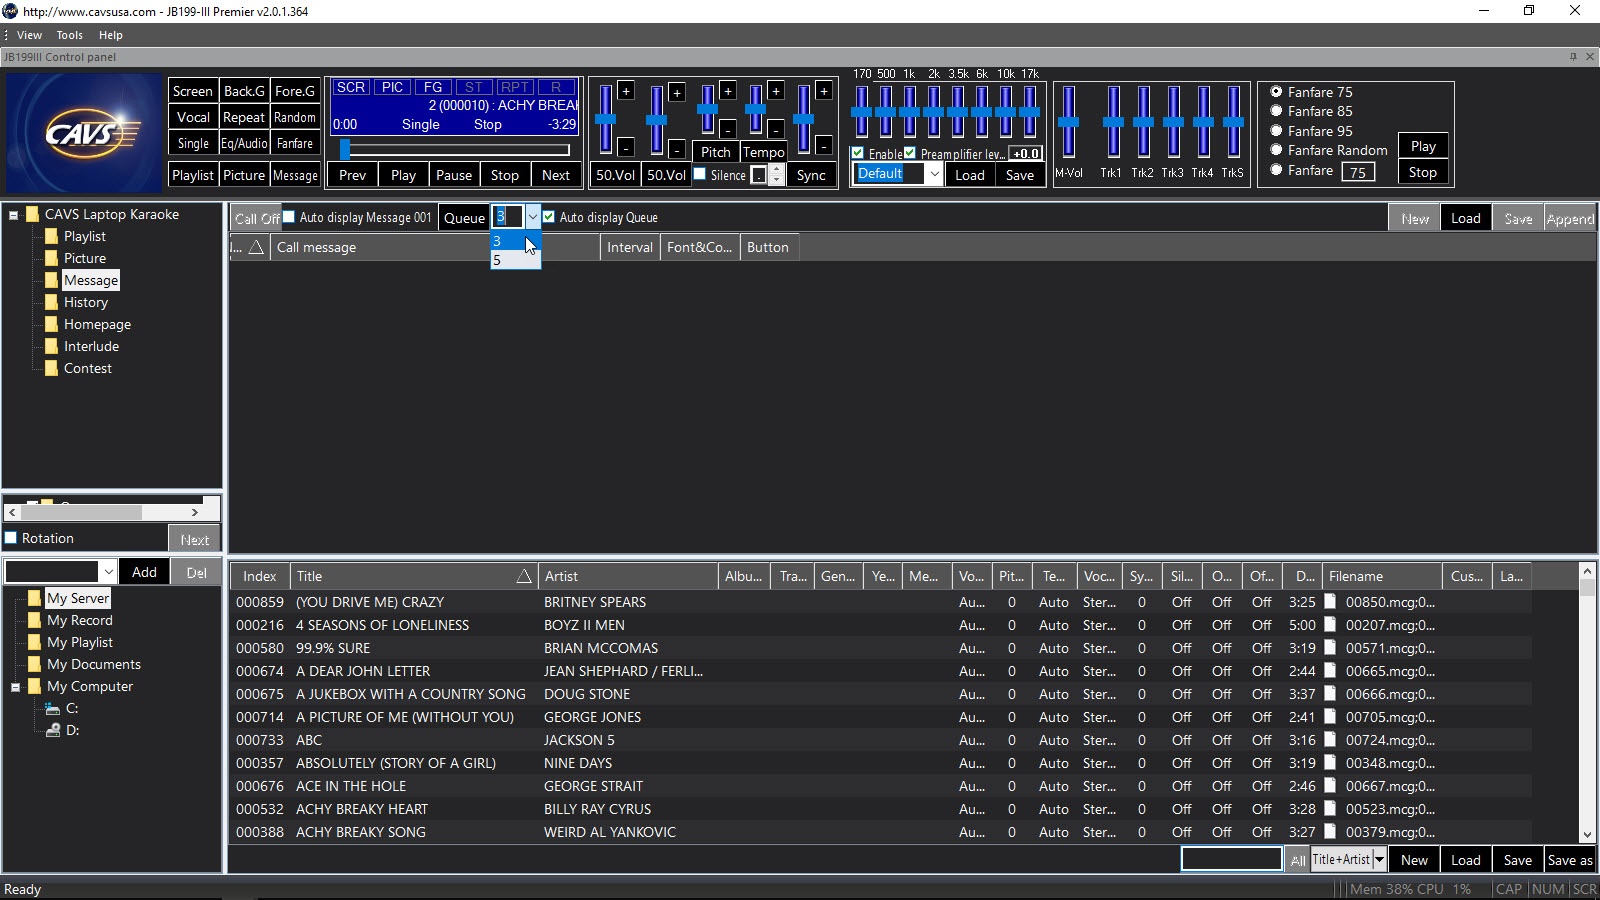The image size is (1600, 900).
Task: Click the Sync button
Action: [811, 175]
